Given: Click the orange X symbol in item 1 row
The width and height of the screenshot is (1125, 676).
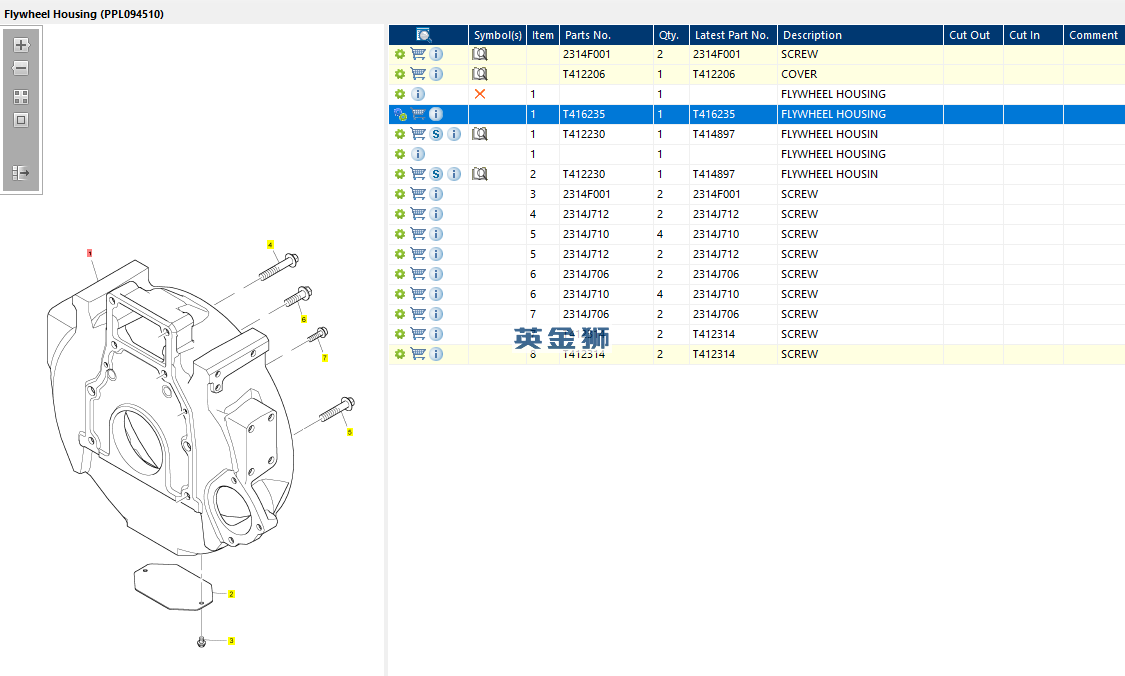Looking at the screenshot, I should pos(480,94).
